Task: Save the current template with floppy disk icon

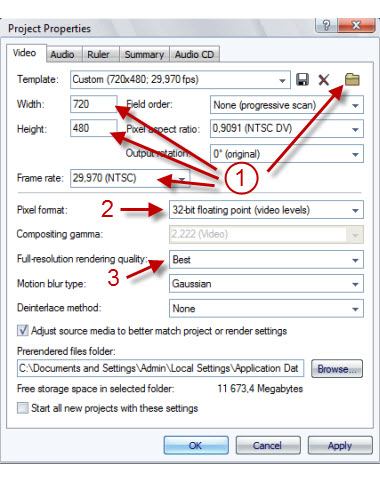Action: coord(302,80)
